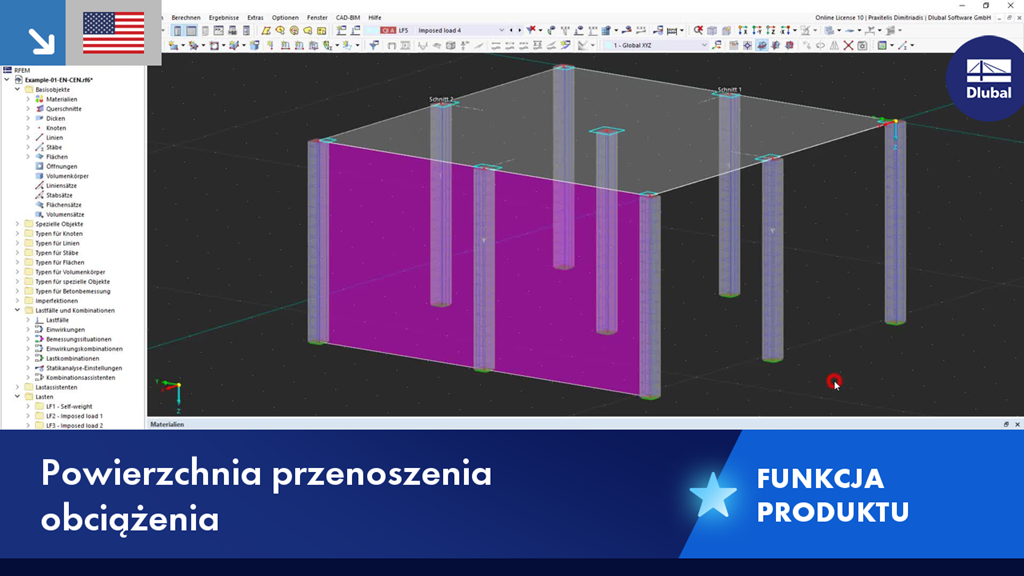
Task: Expand the Spezielle Objekte tree node
Action: 18,224
